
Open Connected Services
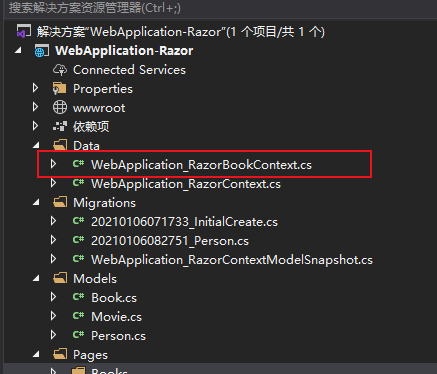129,70
